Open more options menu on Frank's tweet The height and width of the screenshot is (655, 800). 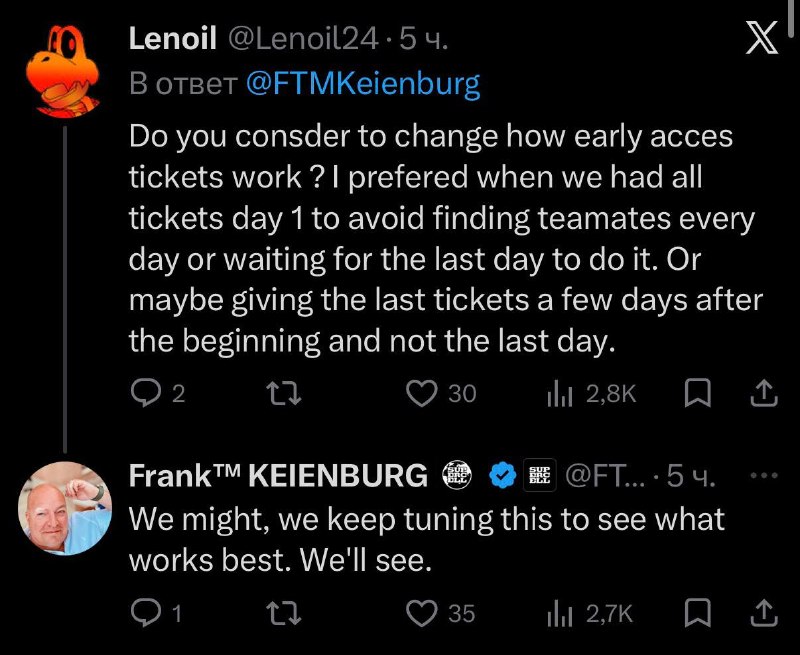[x=763, y=476]
